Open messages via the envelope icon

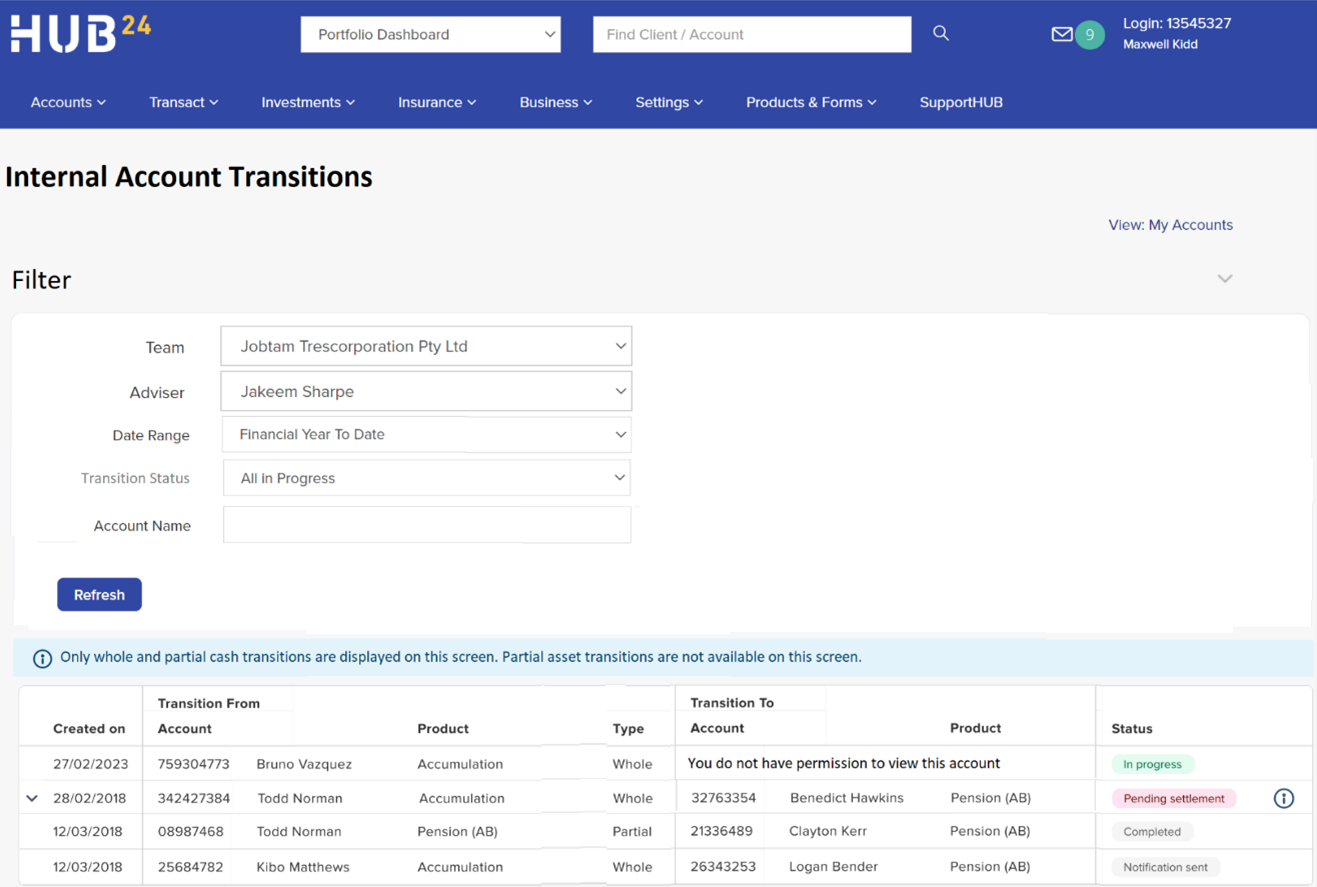tap(1062, 34)
